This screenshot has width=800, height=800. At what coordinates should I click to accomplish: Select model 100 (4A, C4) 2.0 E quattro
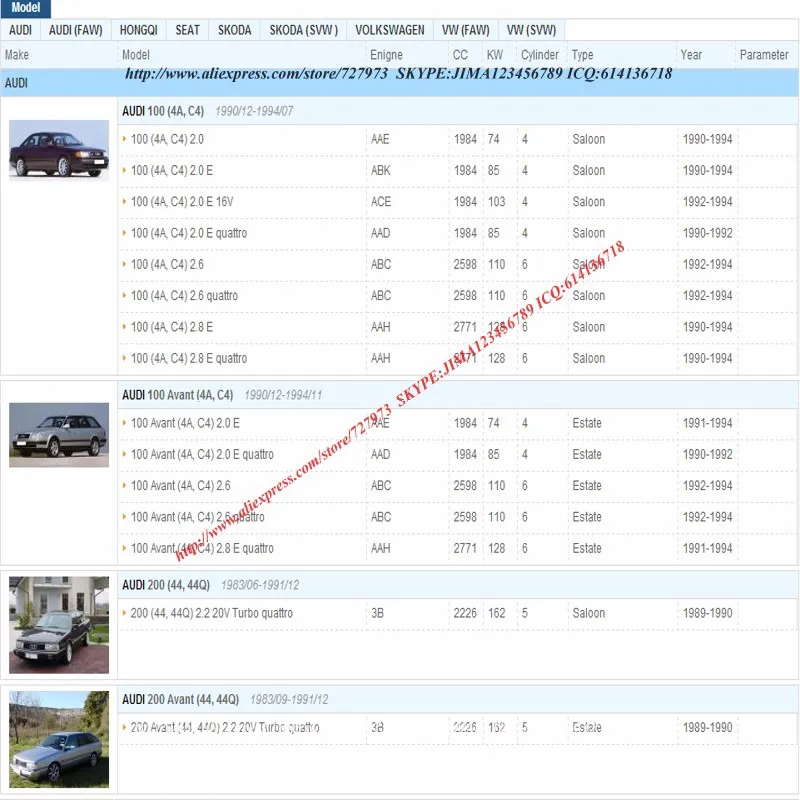click(x=189, y=233)
